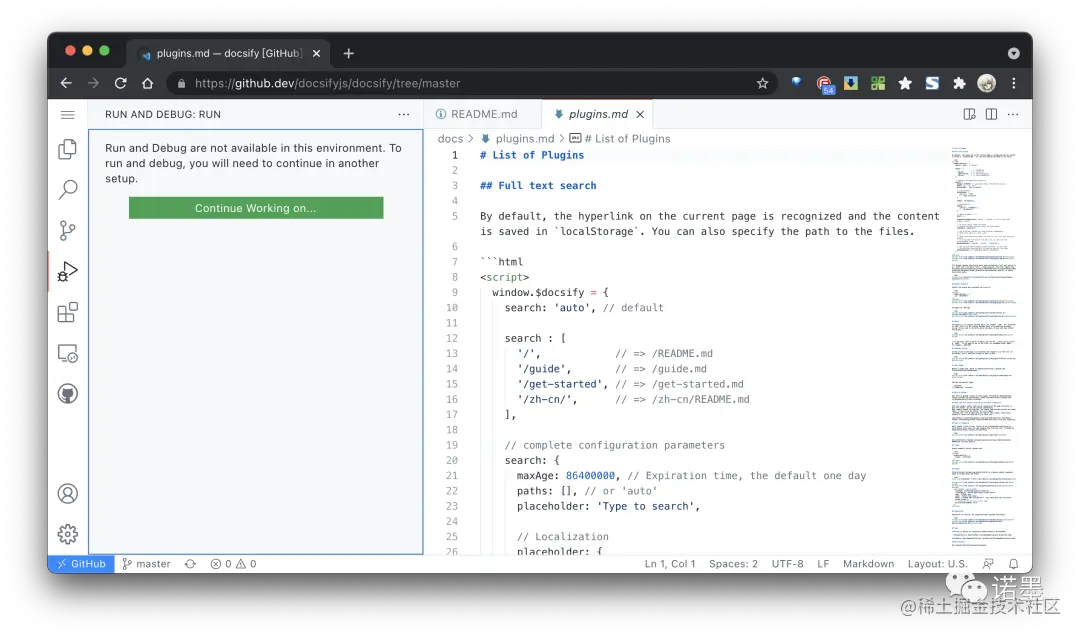1080x636 pixels.
Task: Open the Explorer view in activity bar
Action: [x=68, y=149]
